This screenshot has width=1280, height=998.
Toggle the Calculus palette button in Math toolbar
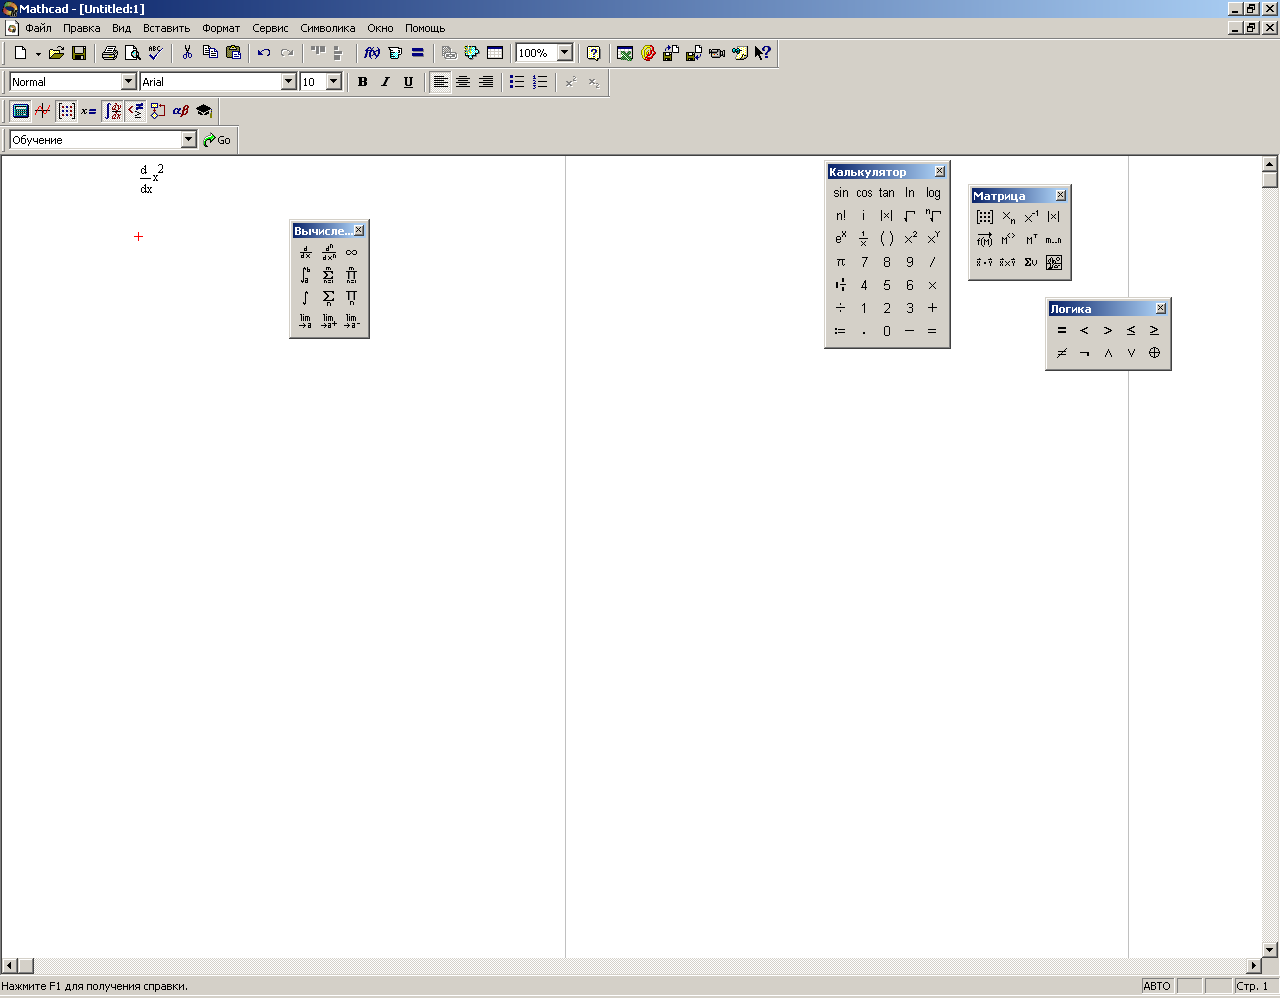click(113, 111)
